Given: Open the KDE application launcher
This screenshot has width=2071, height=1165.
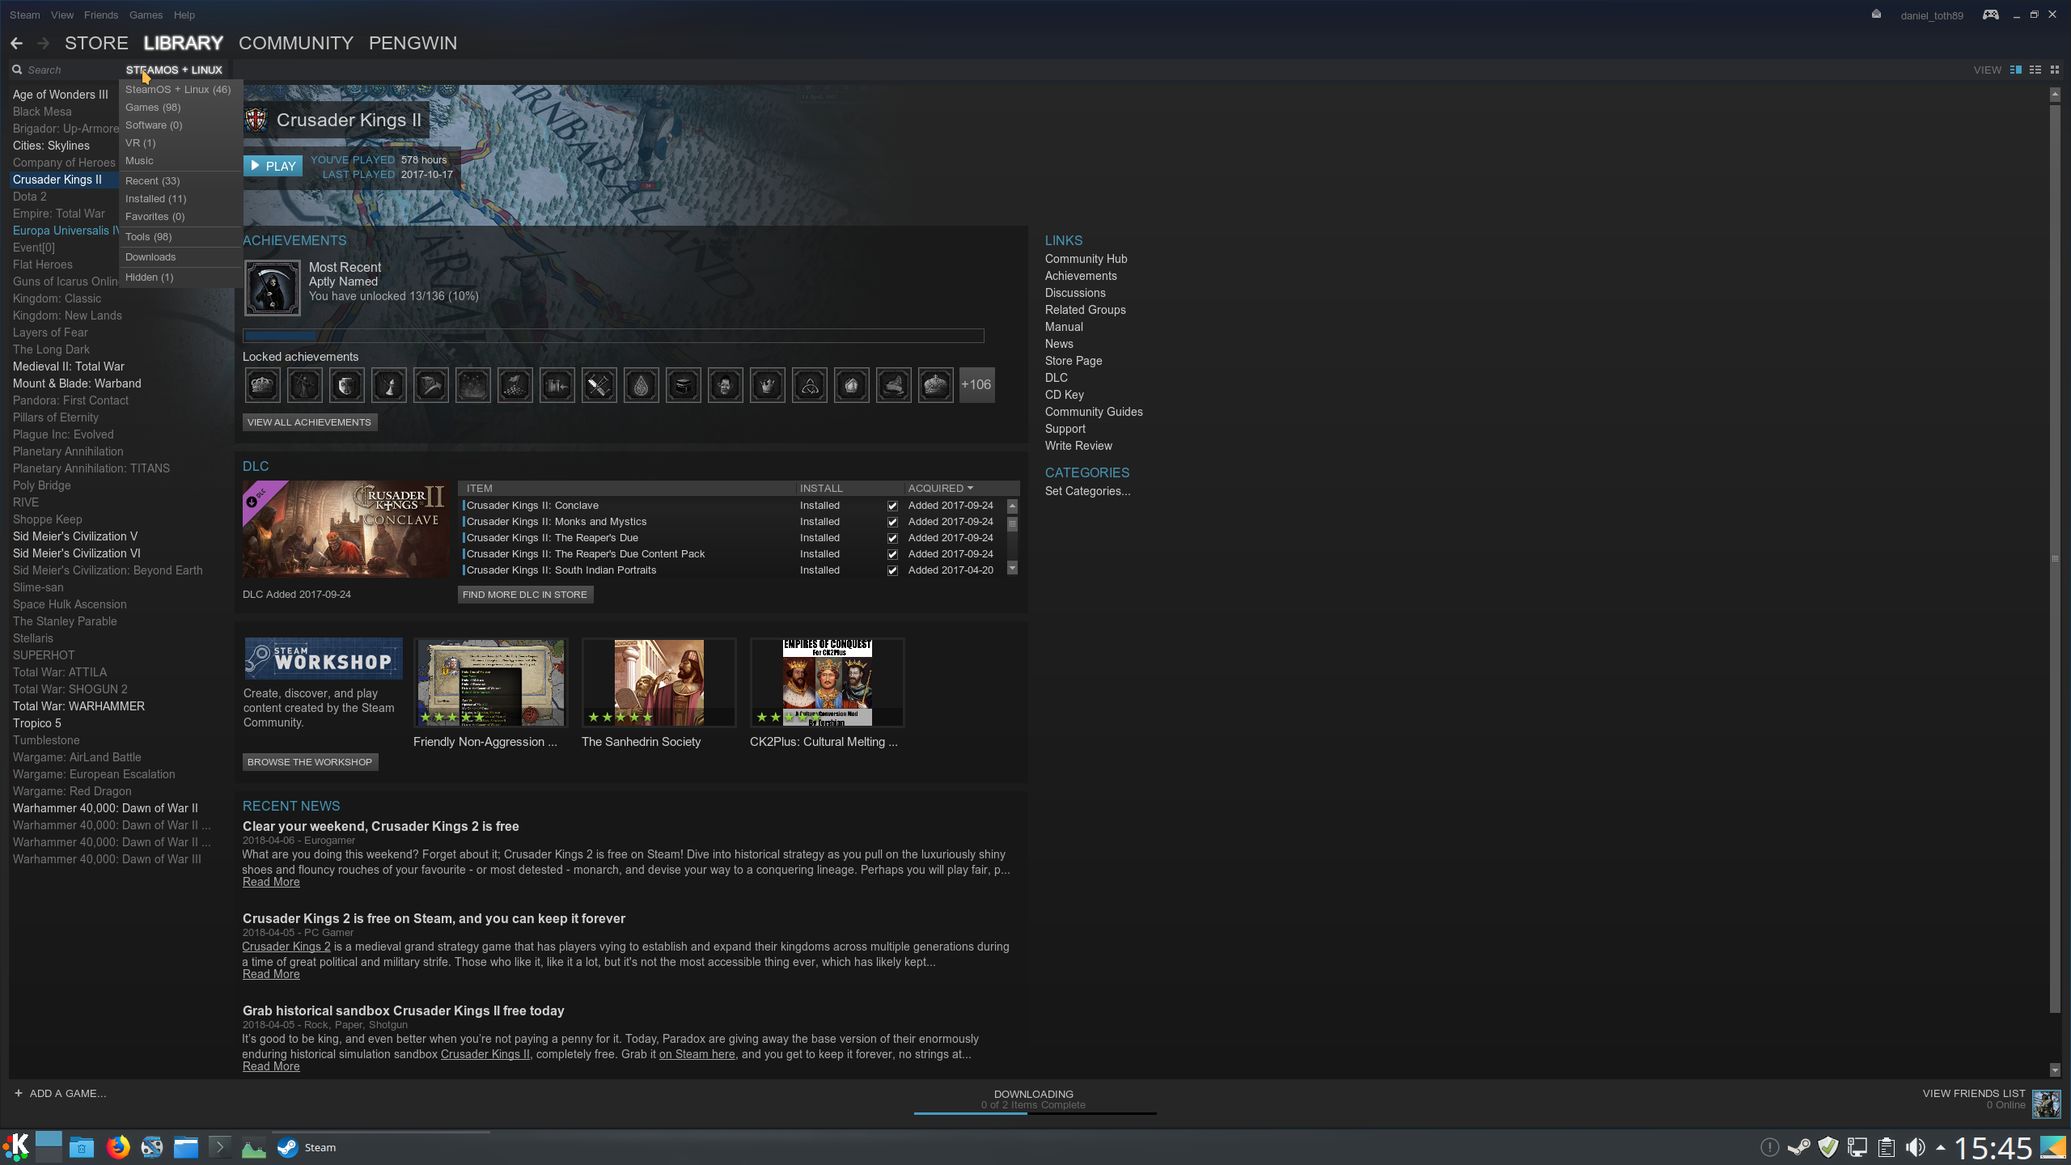Looking at the screenshot, I should [x=16, y=1147].
